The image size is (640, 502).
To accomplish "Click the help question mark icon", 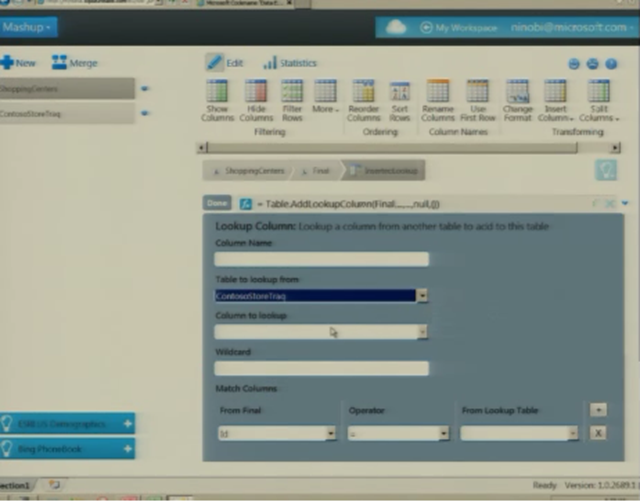I will (611, 64).
